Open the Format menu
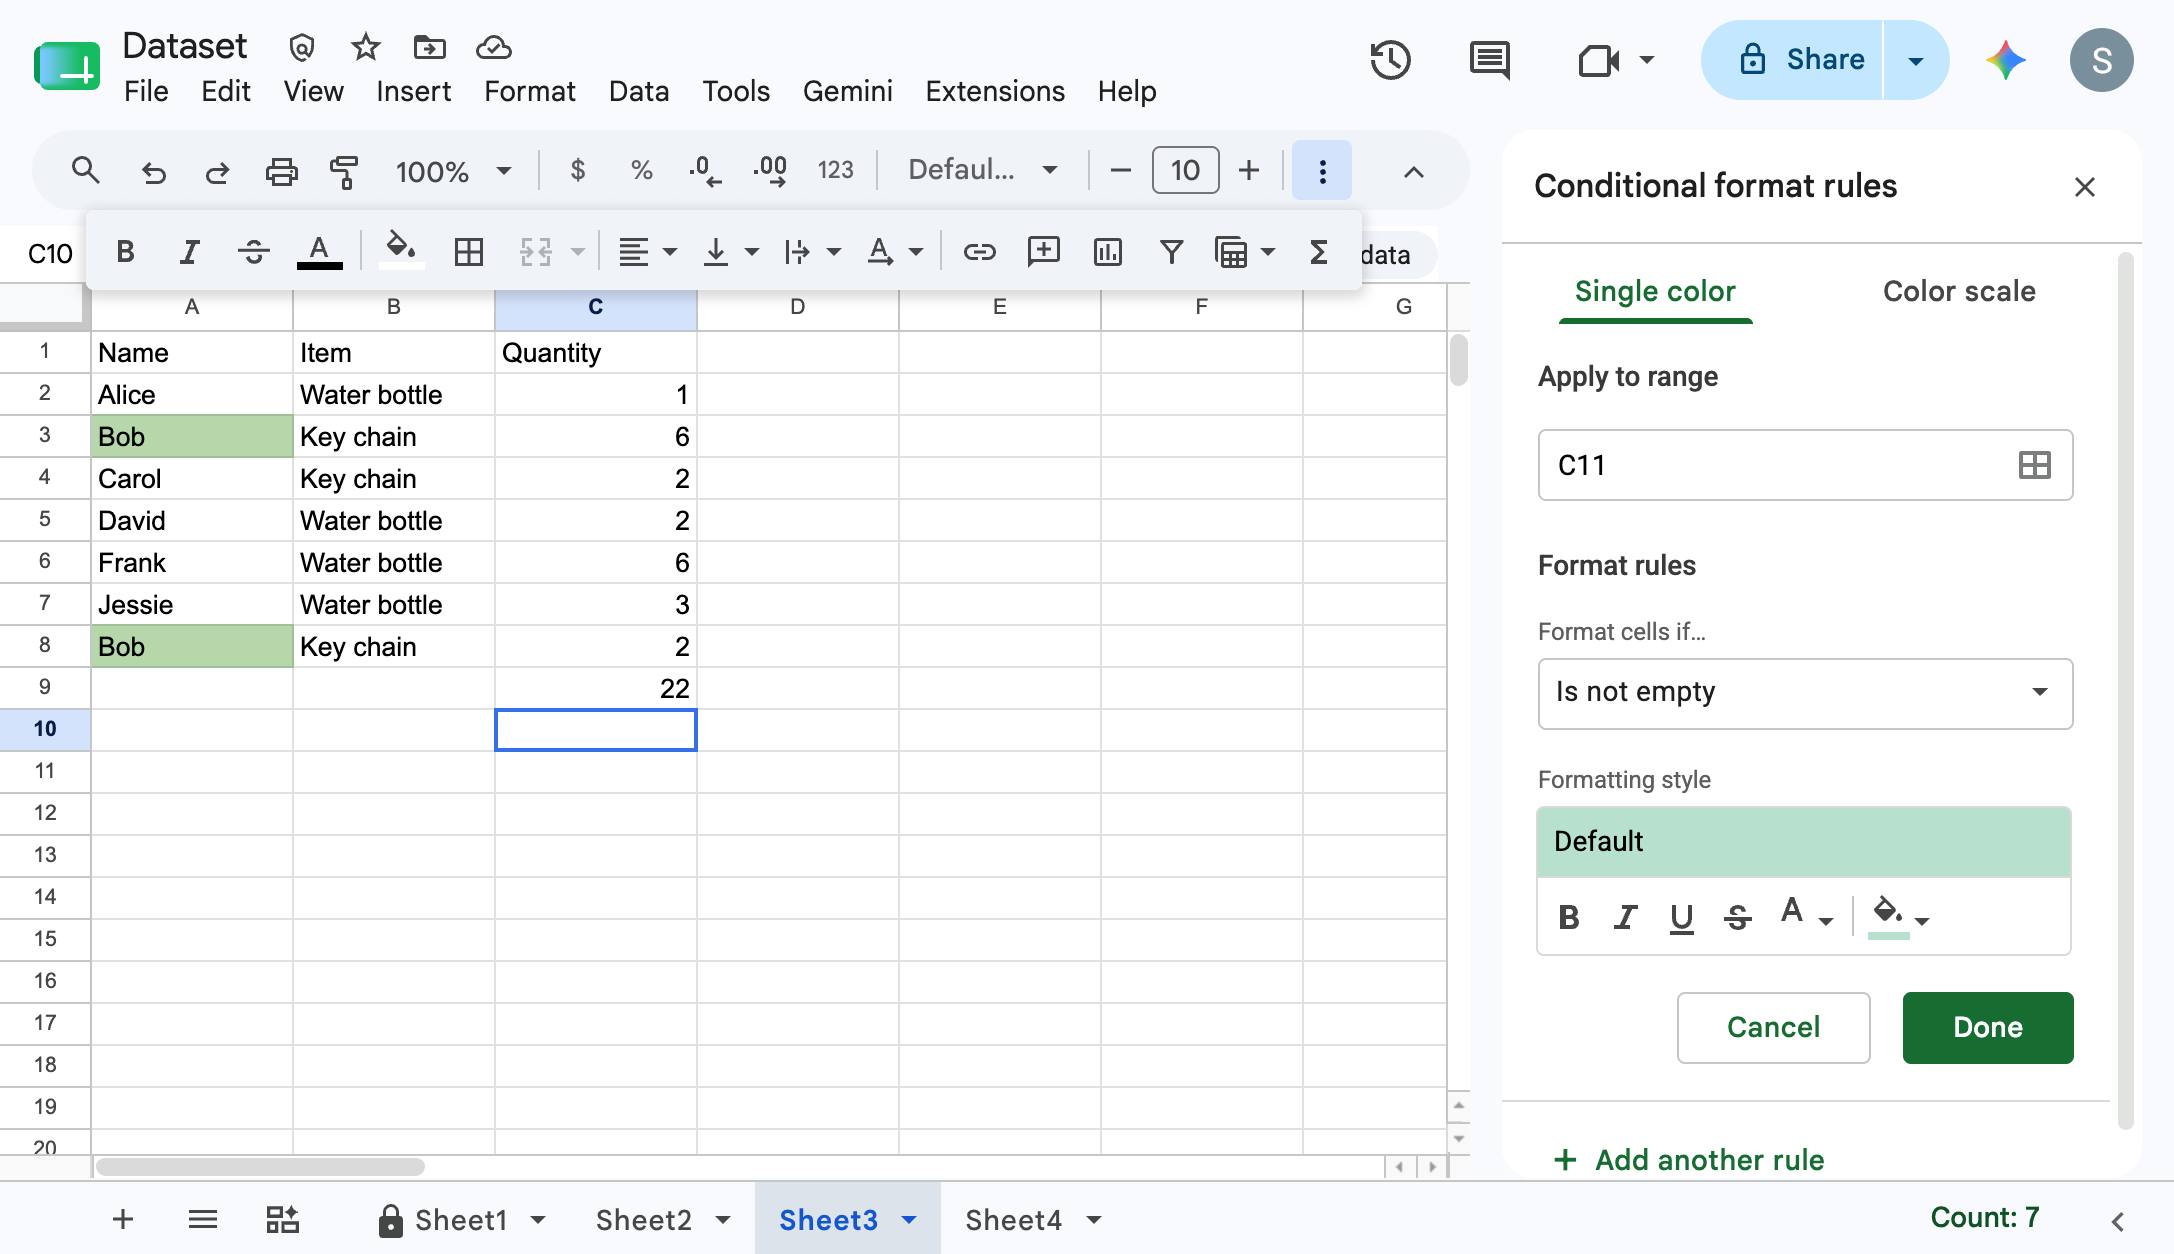This screenshot has width=2174, height=1254. pyautogui.click(x=530, y=91)
